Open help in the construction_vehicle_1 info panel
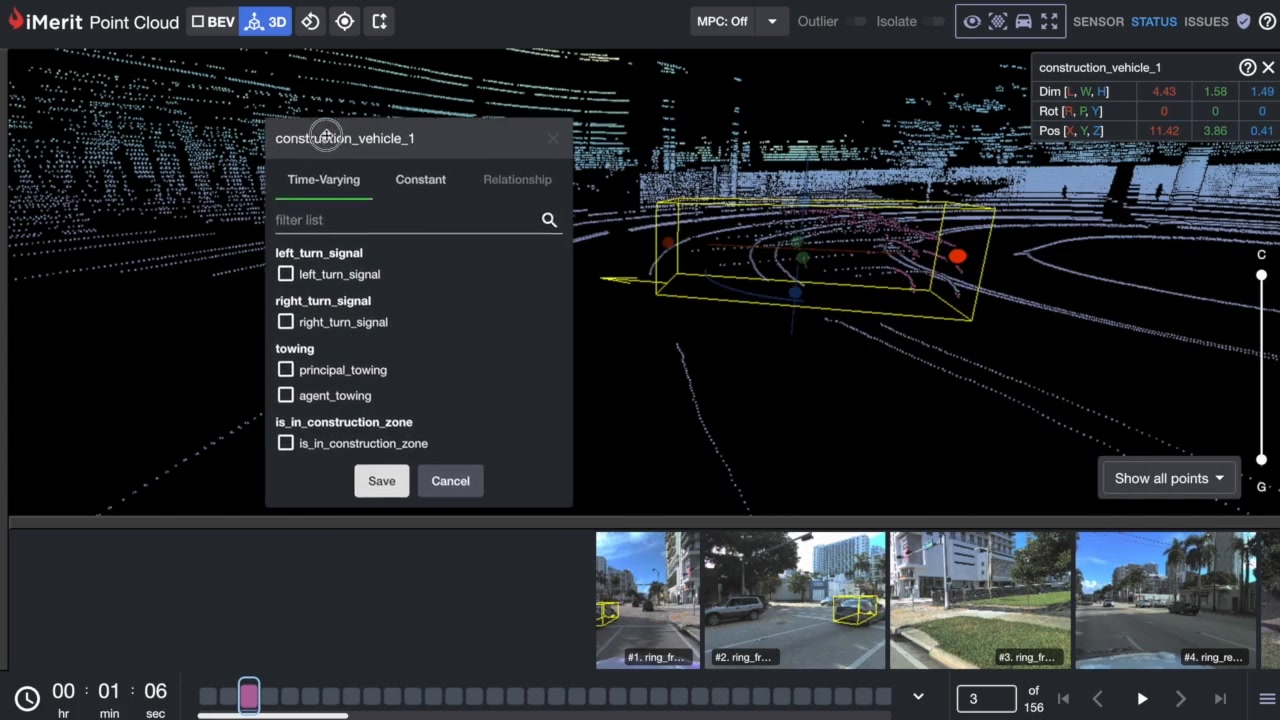The image size is (1280, 720). click(1247, 67)
